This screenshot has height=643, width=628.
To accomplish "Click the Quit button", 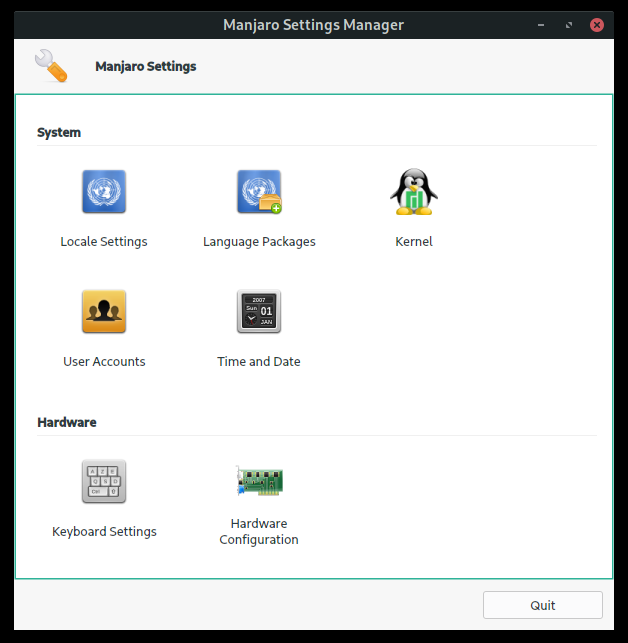I will (543, 605).
